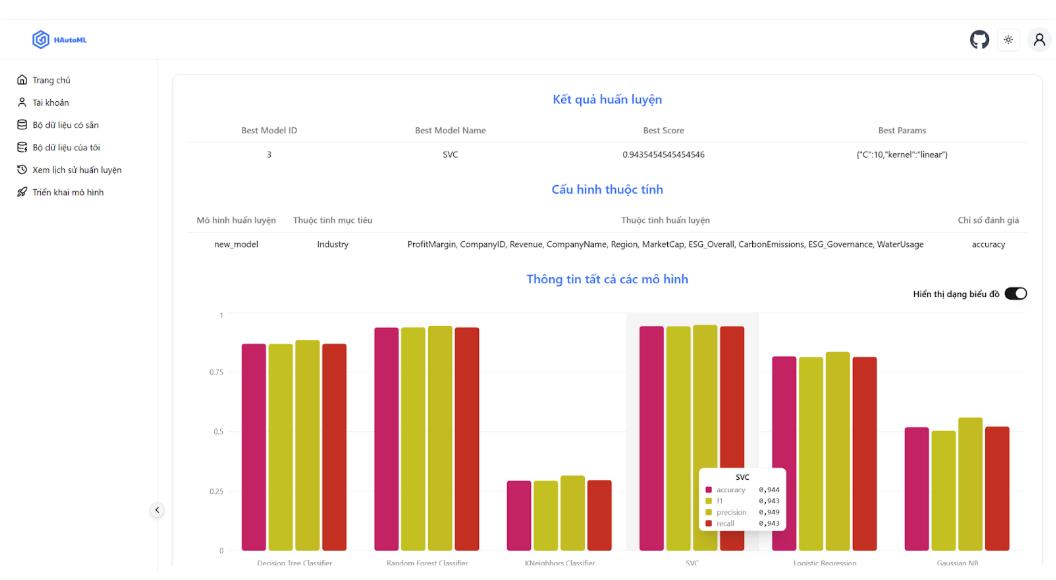The image size is (1056, 580).
Task: Click the Triển khai mô hình rocket icon
Action: pos(22,192)
